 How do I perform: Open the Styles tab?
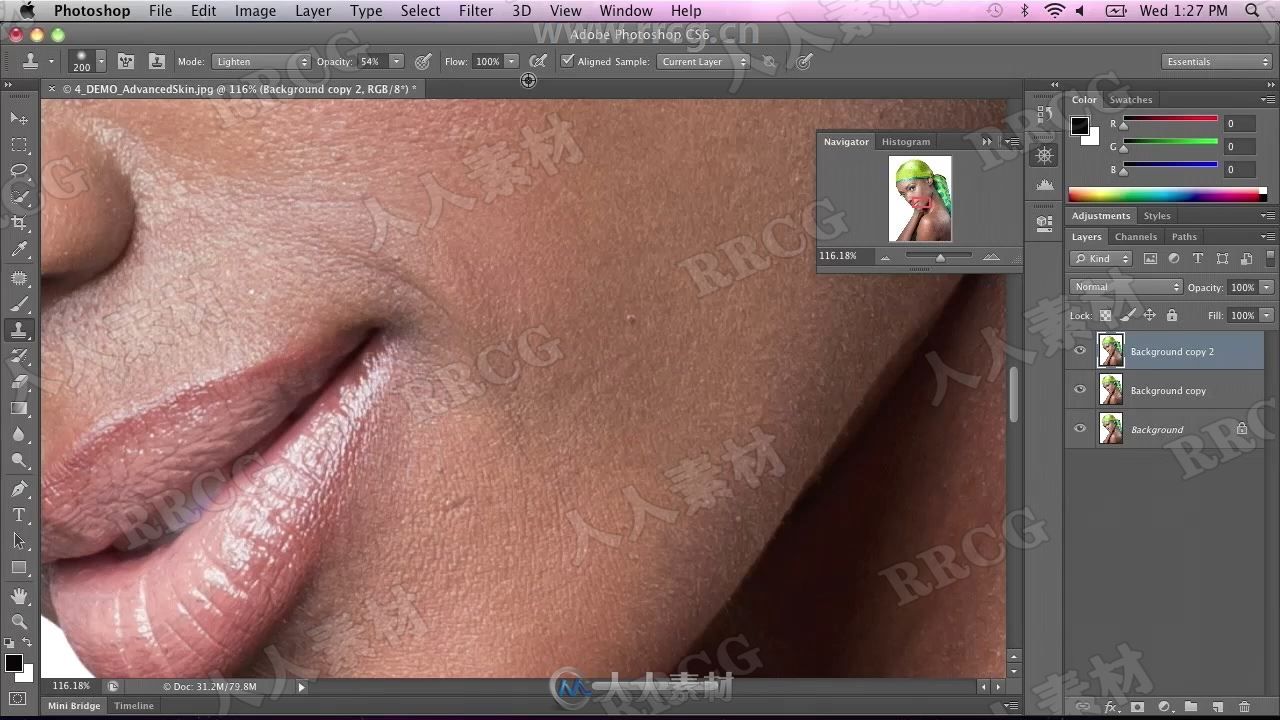coord(1157,216)
